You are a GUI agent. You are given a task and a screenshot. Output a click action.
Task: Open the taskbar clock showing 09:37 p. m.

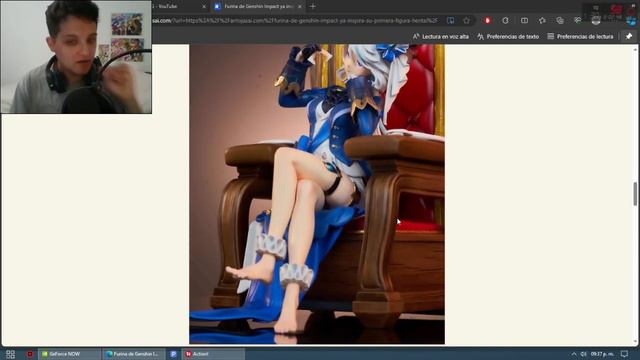(x=602, y=354)
